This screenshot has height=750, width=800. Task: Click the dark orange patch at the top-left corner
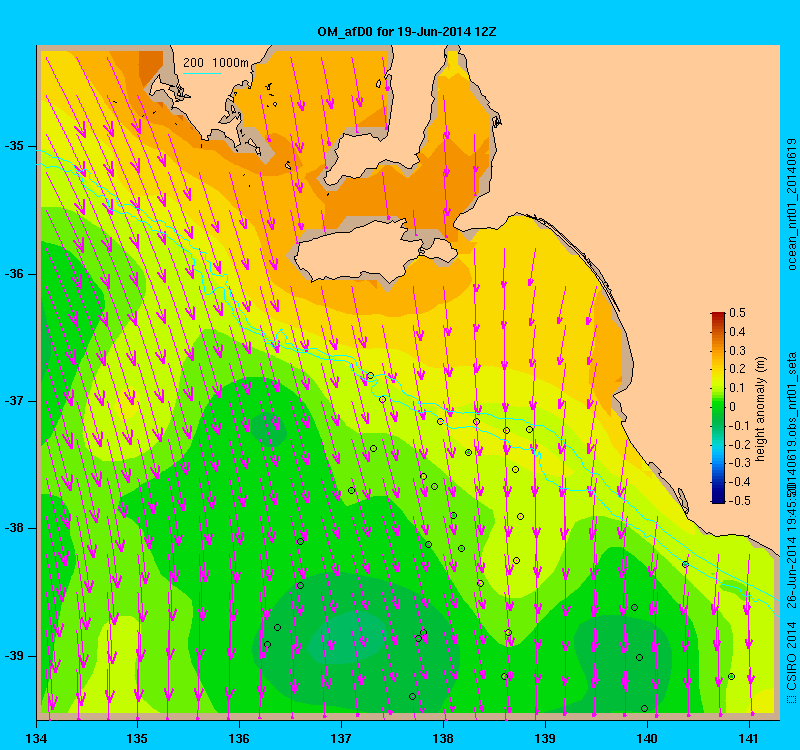[x=150, y=66]
